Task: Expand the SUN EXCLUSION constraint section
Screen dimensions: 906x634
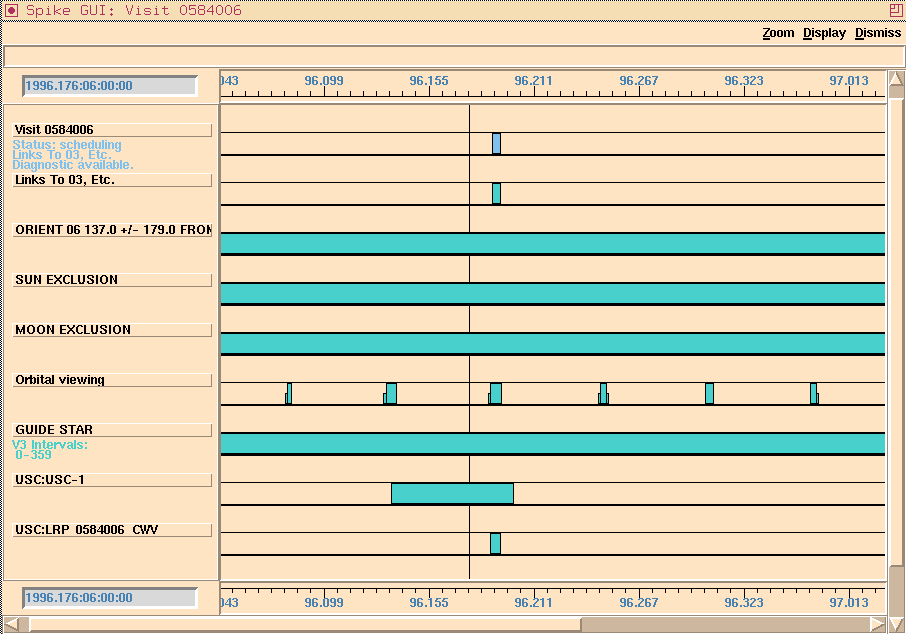Action: click(x=113, y=279)
